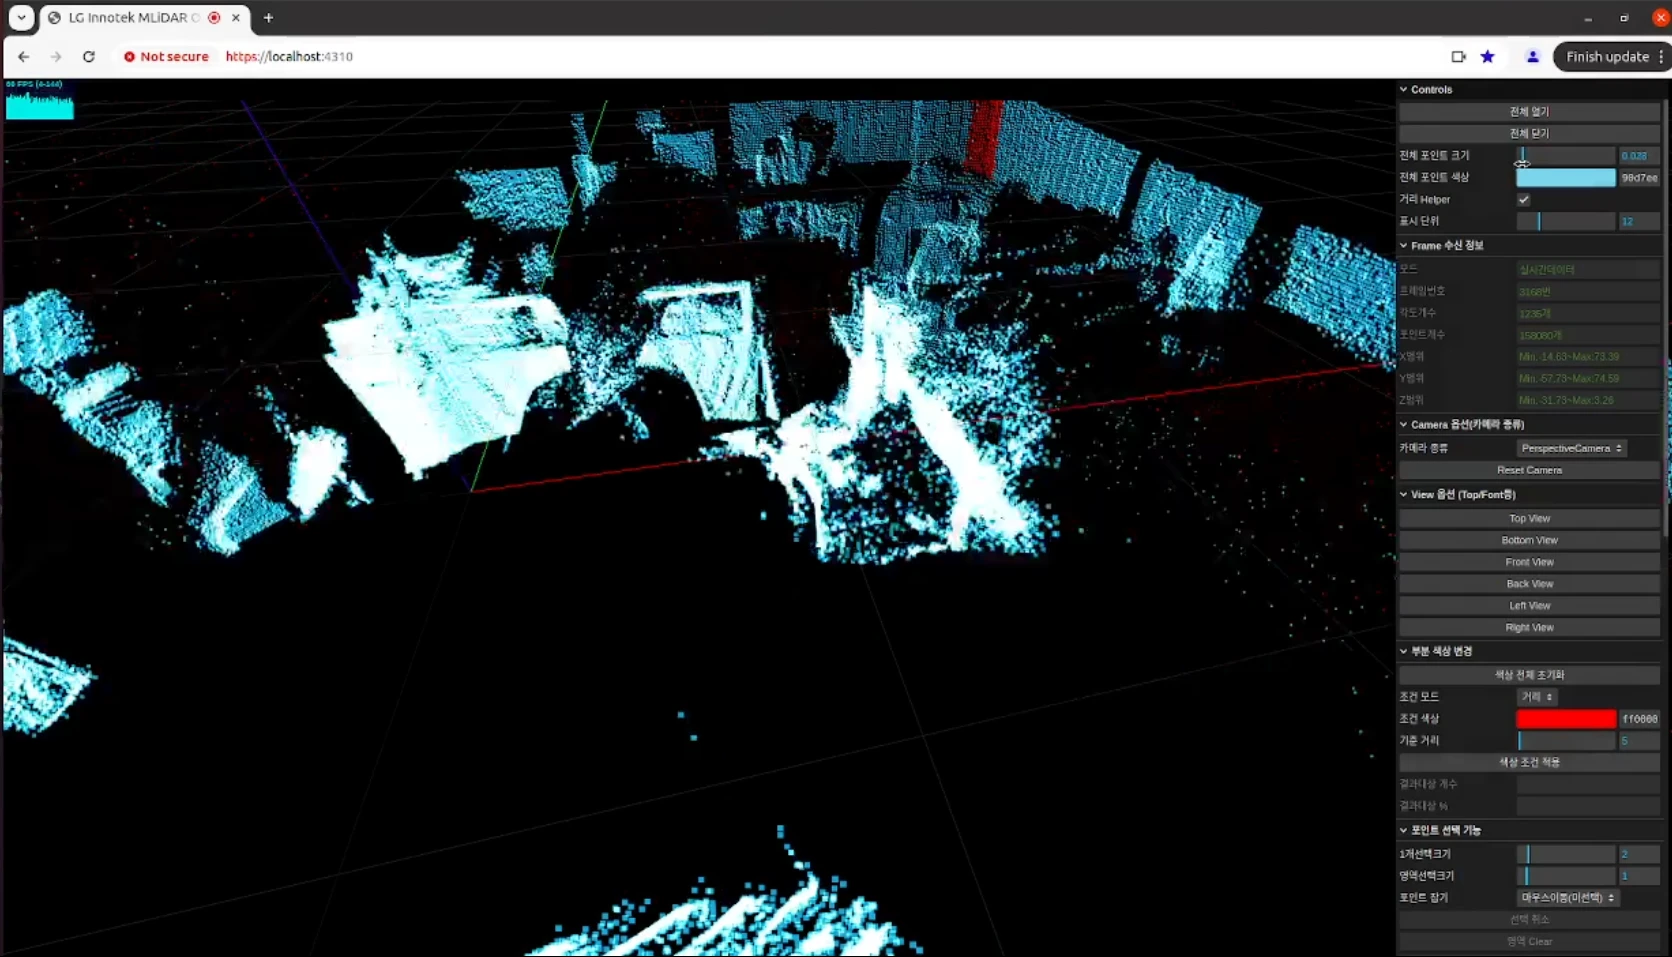Edit the 영역선택크기 value 1

point(1639,876)
